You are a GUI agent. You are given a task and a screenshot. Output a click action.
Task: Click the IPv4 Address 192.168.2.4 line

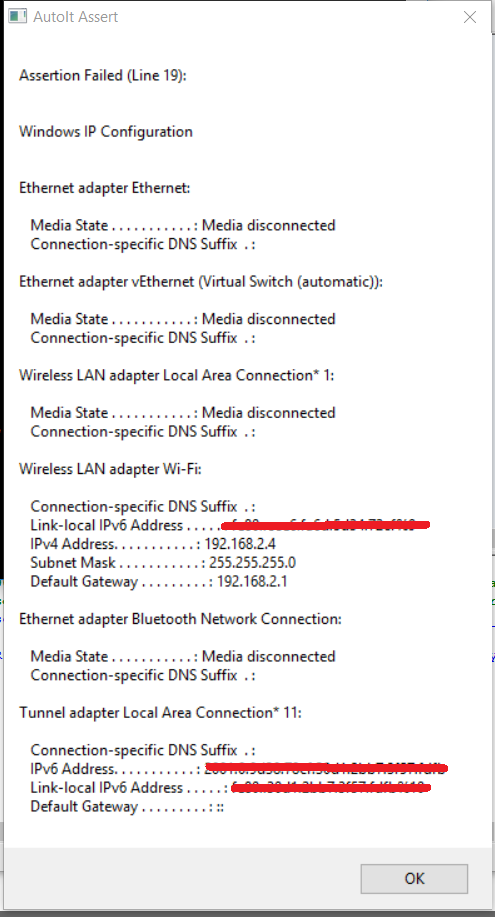(x=153, y=544)
